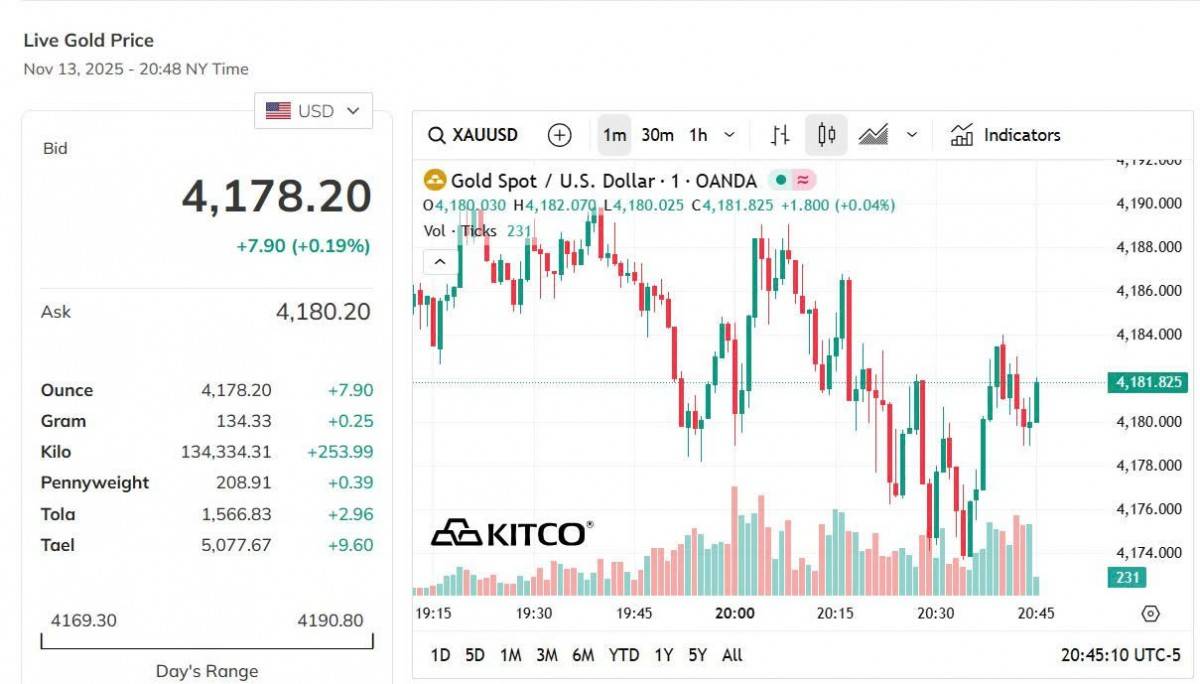Open the chart style dropdown arrow
Screen dimensions: 1200x684
click(910, 134)
